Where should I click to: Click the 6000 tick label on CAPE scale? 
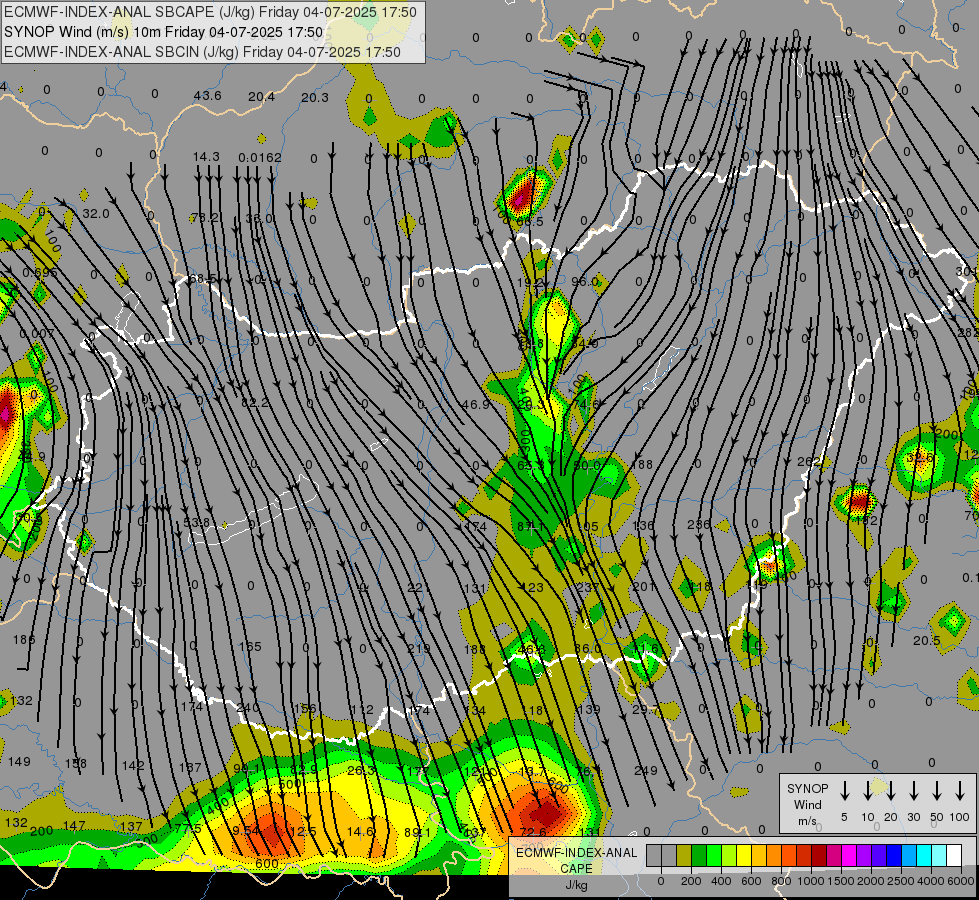click(x=961, y=881)
